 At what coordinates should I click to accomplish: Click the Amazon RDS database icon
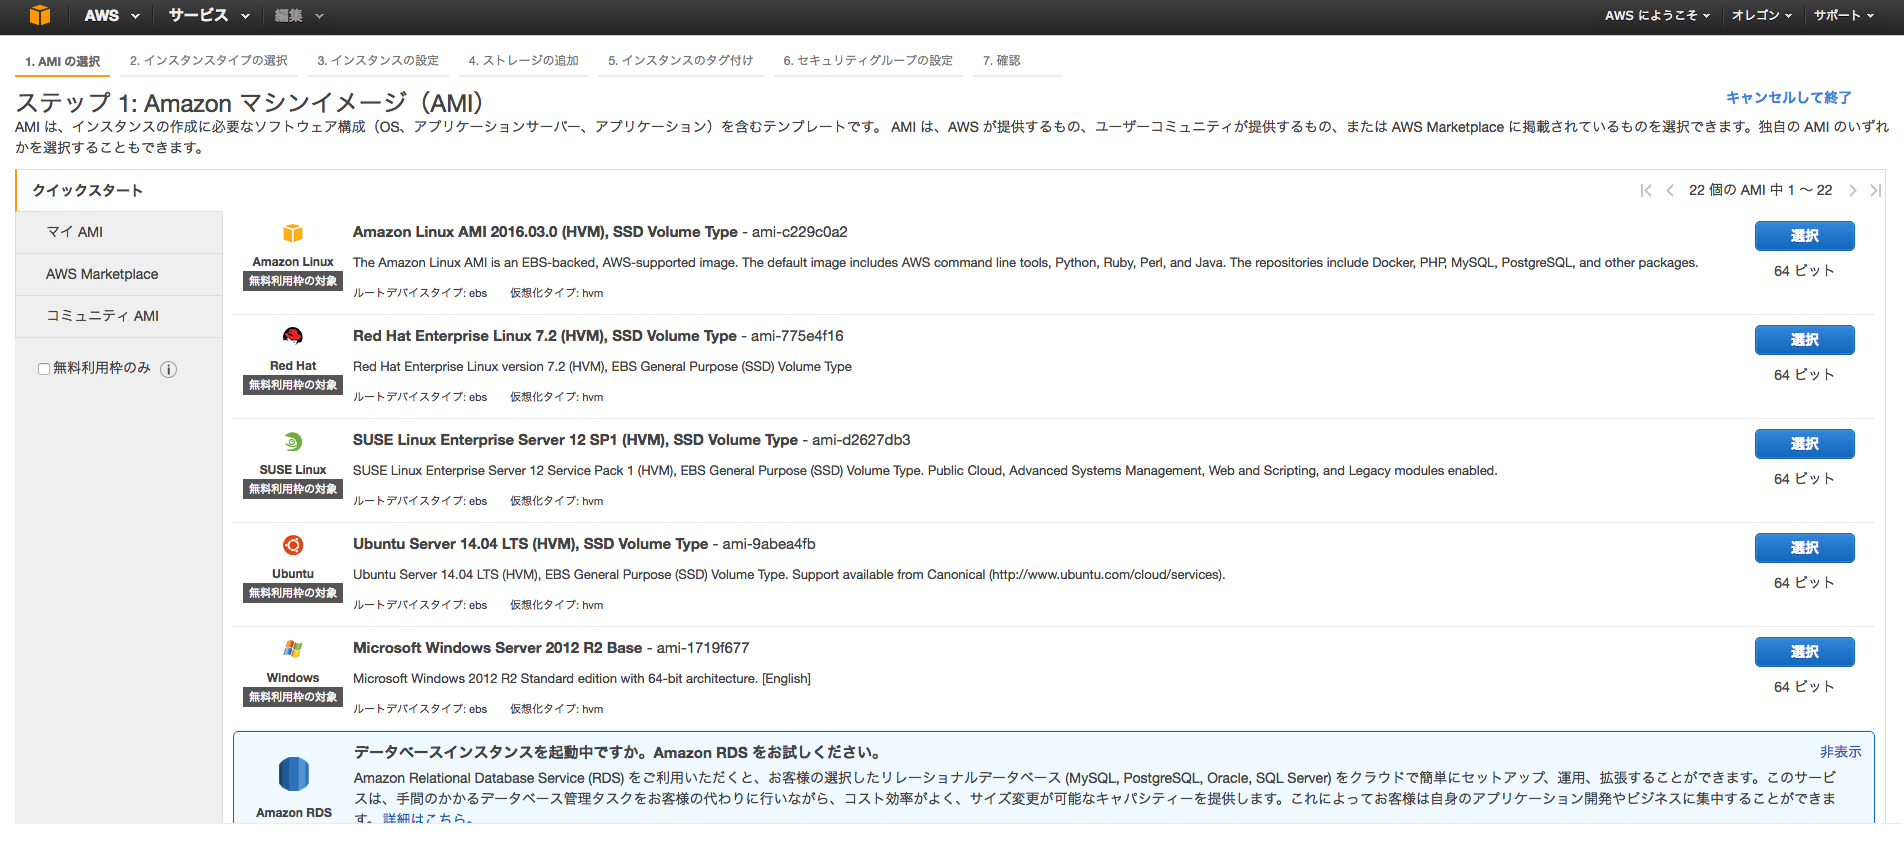pyautogui.click(x=294, y=774)
